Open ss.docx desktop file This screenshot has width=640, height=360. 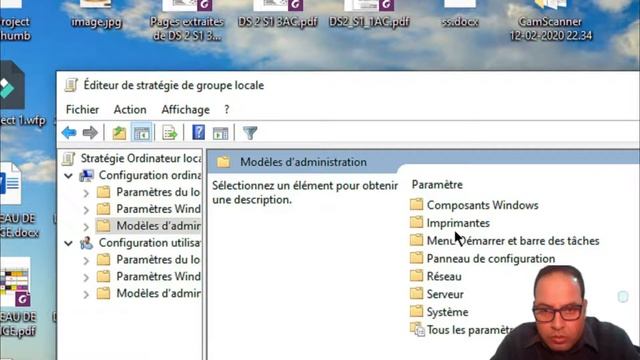460,14
